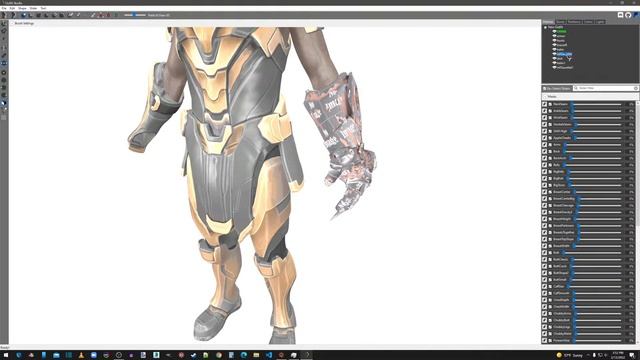The image size is (640, 360).
Task: Open the Windows Start menu
Action: (x=6, y=355)
